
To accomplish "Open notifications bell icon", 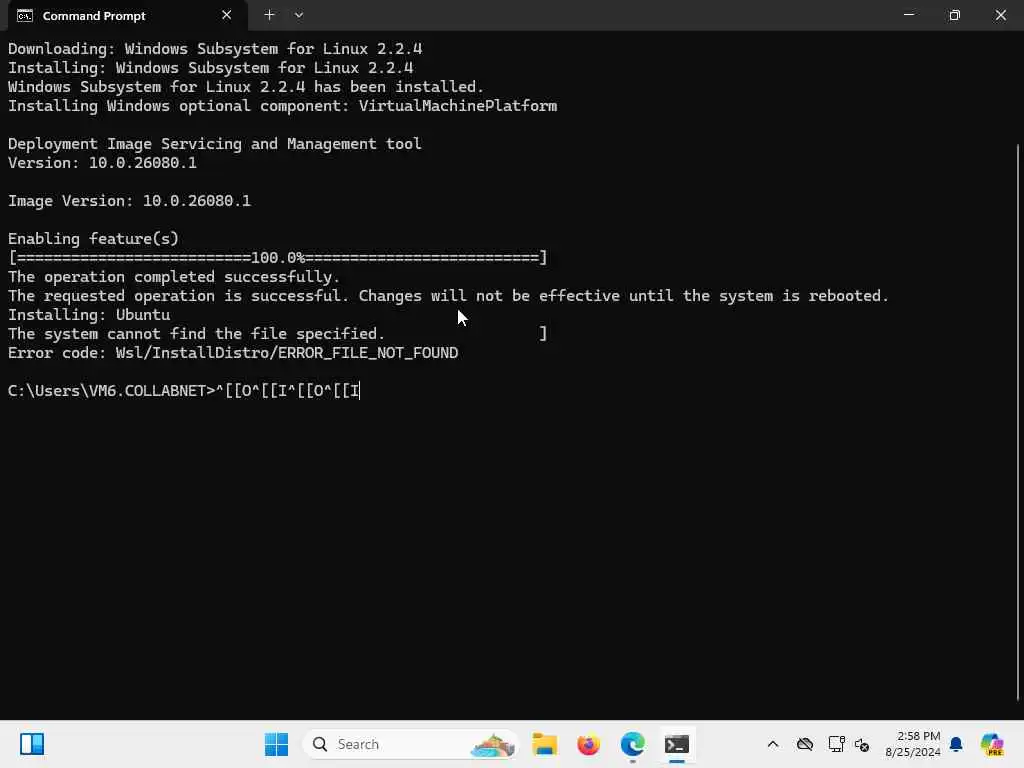I will (956, 744).
